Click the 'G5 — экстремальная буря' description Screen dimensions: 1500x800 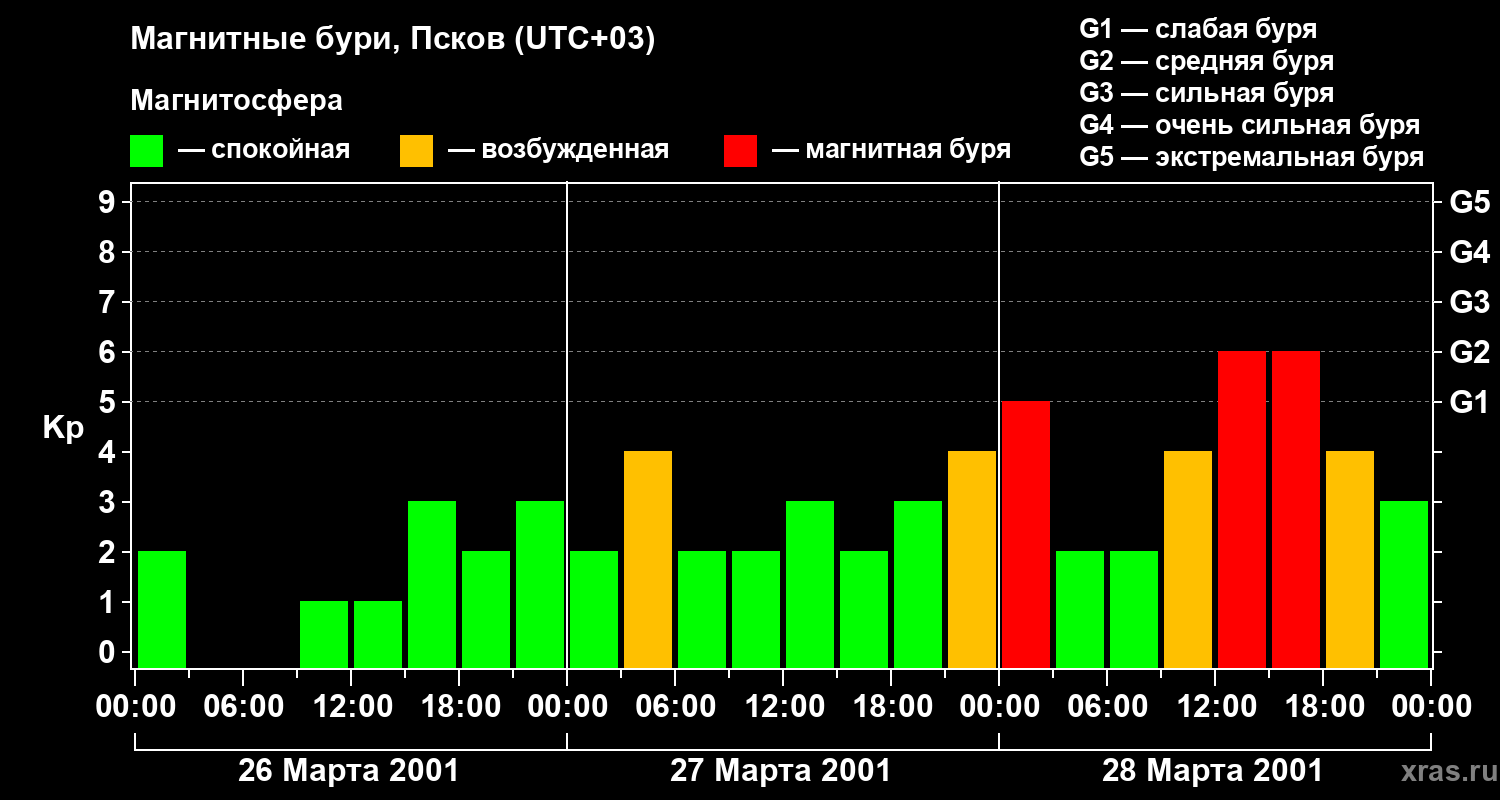pyautogui.click(x=1252, y=157)
